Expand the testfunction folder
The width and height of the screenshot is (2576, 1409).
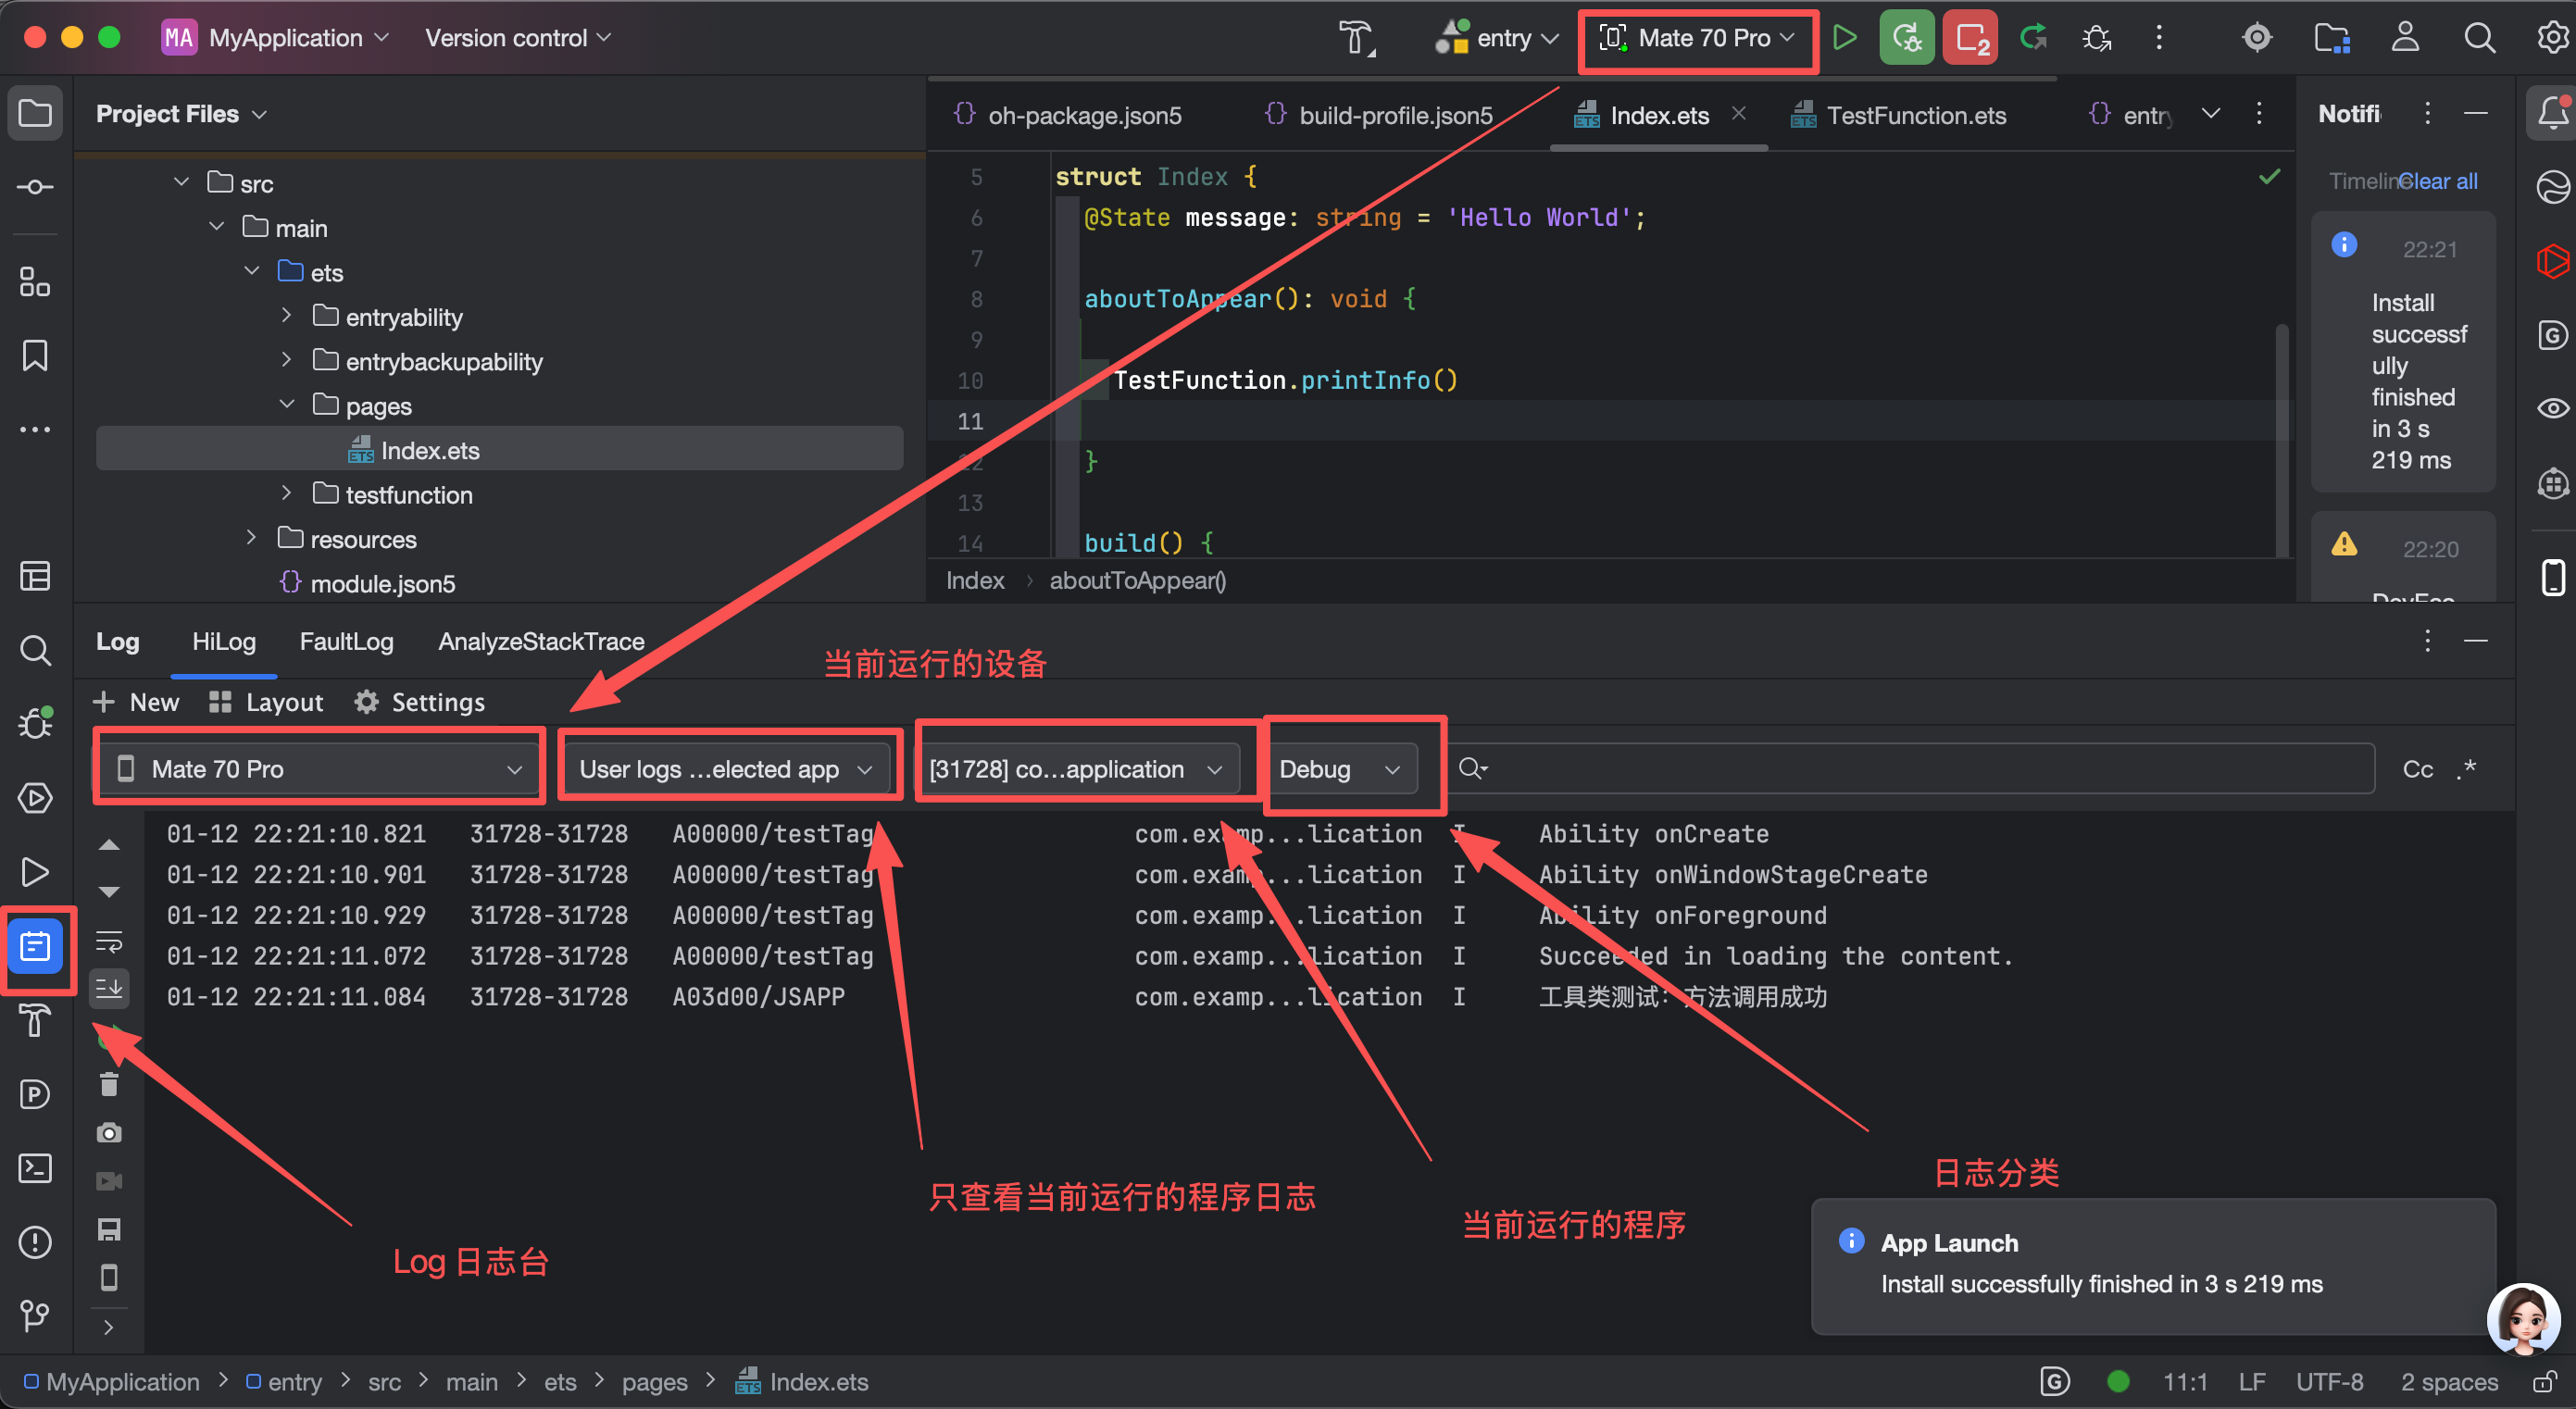[x=287, y=494]
